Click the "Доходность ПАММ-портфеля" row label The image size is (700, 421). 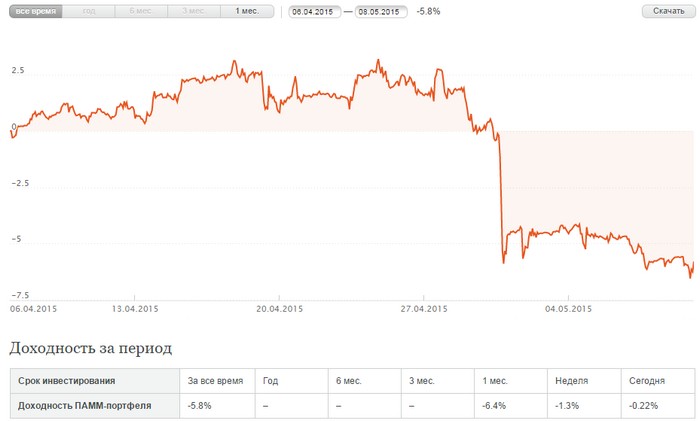(x=85, y=406)
